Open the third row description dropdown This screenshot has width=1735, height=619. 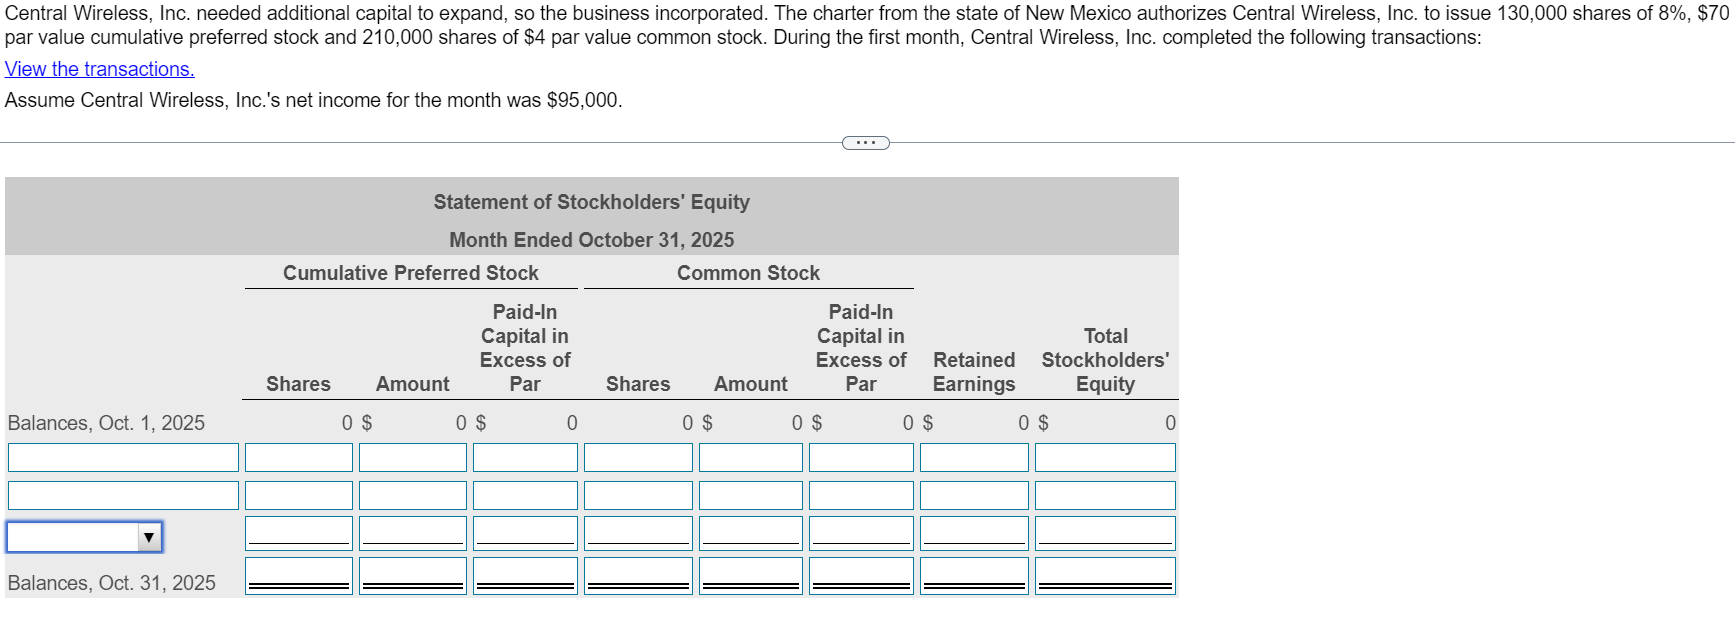(85, 537)
